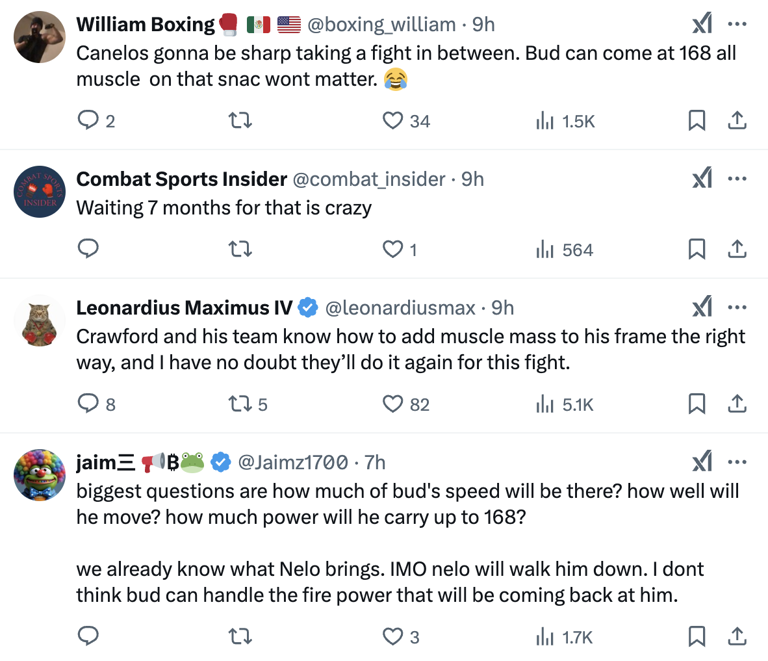Click Grok icon on Combat Sports Insider tweet
This screenshot has width=768, height=661.
[703, 179]
